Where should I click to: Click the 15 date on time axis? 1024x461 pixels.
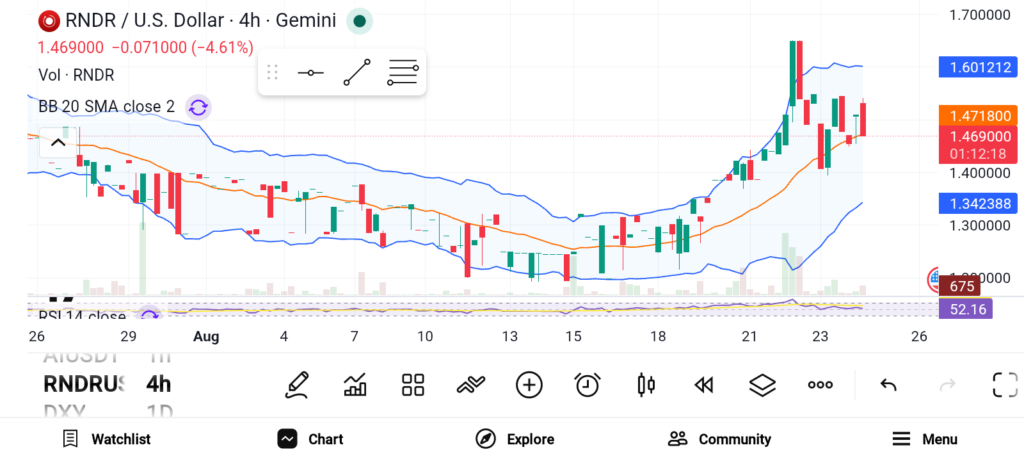coord(573,337)
